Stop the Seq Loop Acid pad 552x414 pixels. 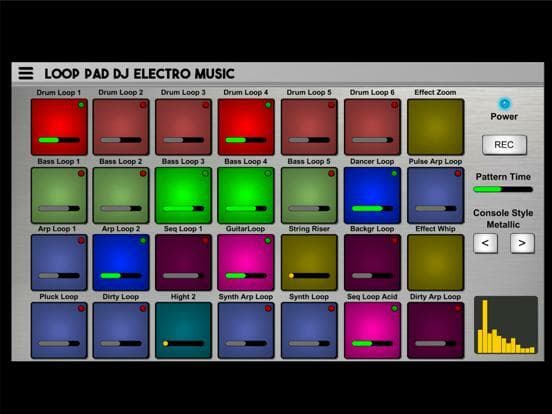tap(372, 331)
